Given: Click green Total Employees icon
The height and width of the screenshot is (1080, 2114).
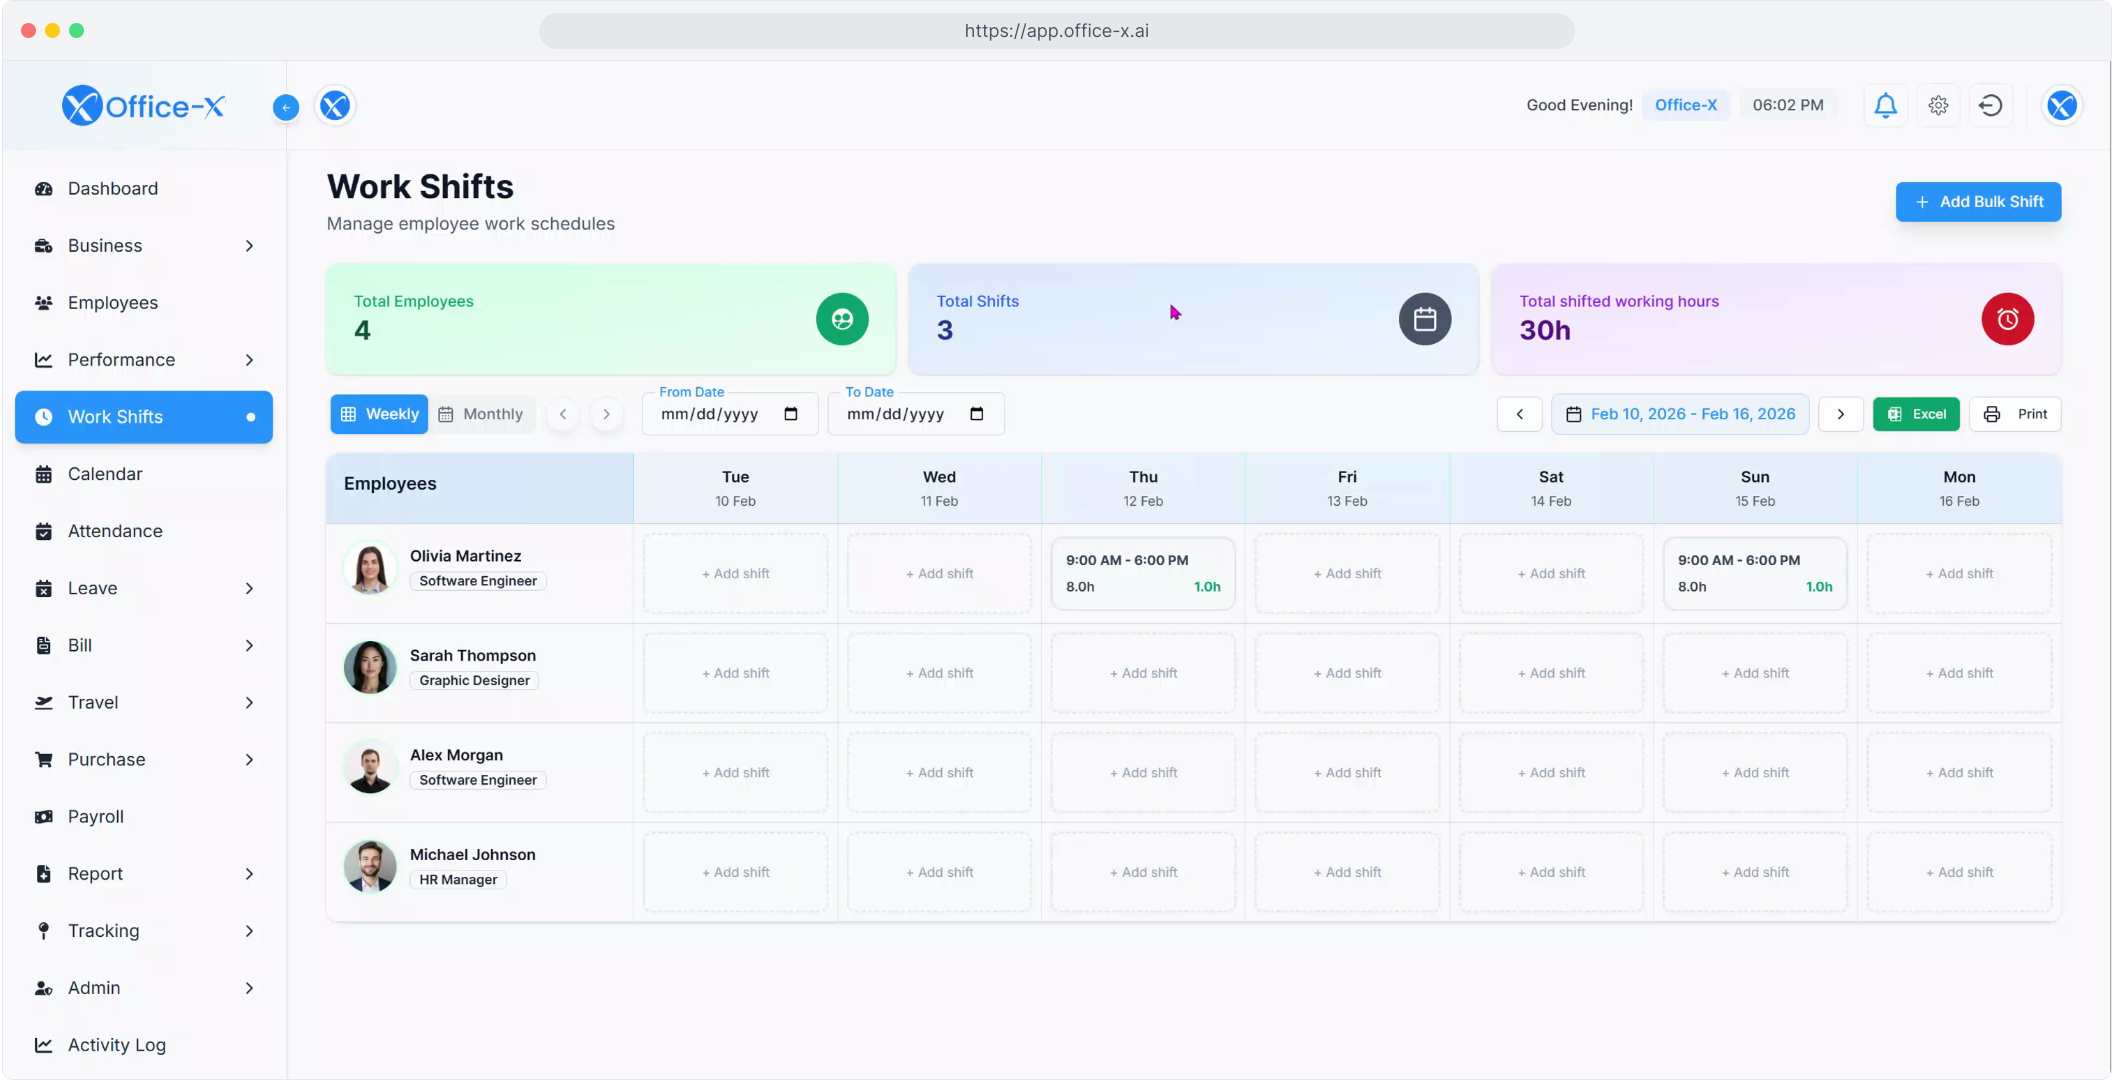Looking at the screenshot, I should (842, 319).
